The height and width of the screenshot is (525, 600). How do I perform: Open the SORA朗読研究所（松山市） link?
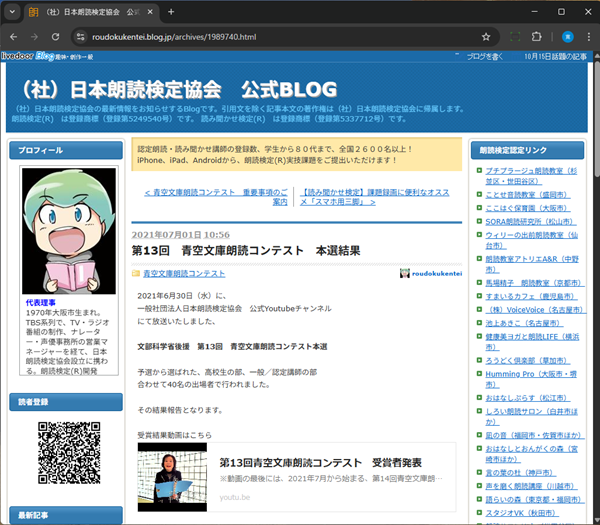pyautogui.click(x=528, y=221)
